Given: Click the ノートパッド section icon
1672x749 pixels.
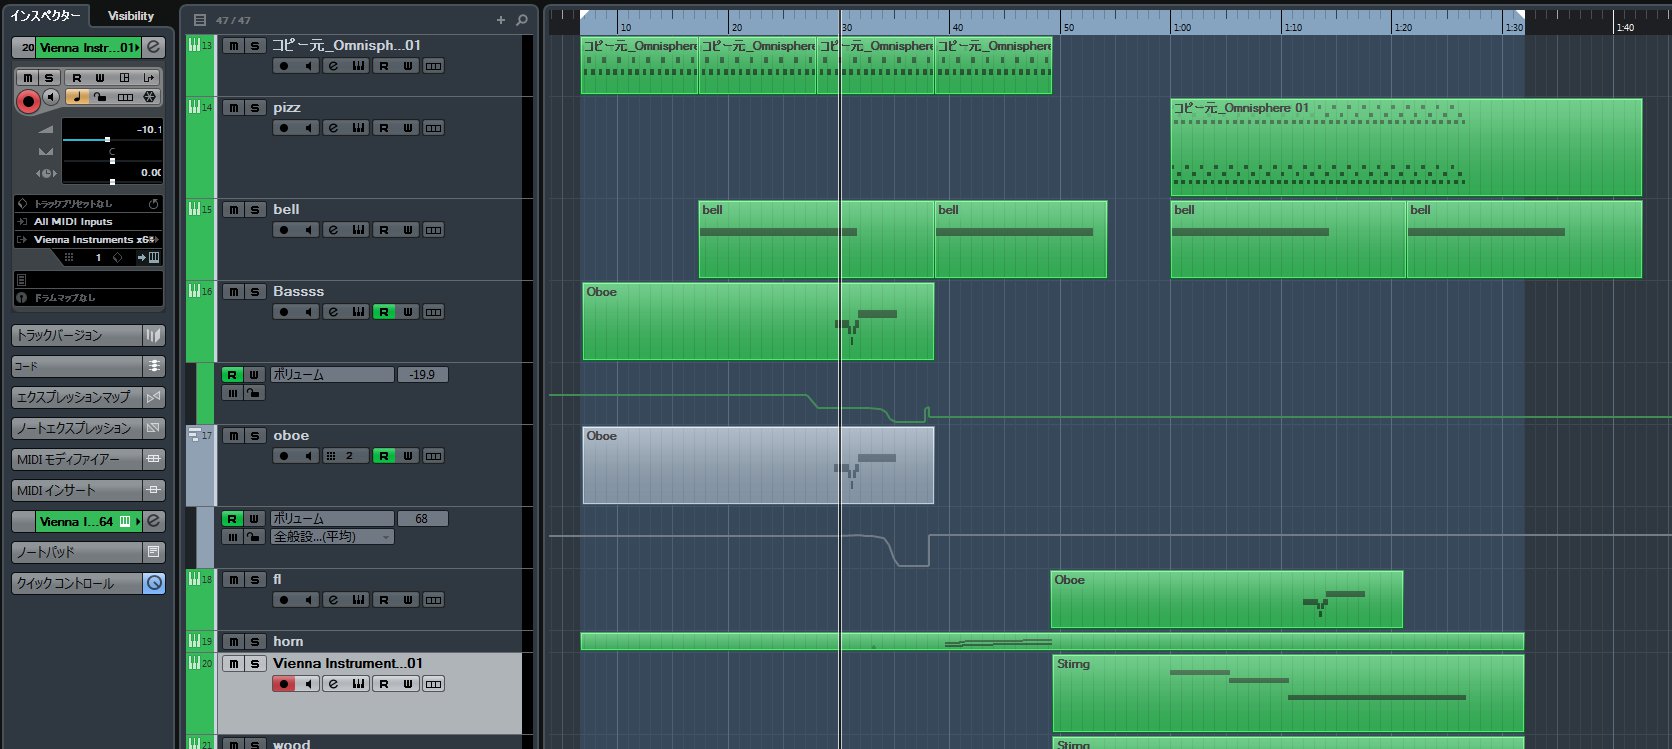Looking at the screenshot, I should point(154,552).
